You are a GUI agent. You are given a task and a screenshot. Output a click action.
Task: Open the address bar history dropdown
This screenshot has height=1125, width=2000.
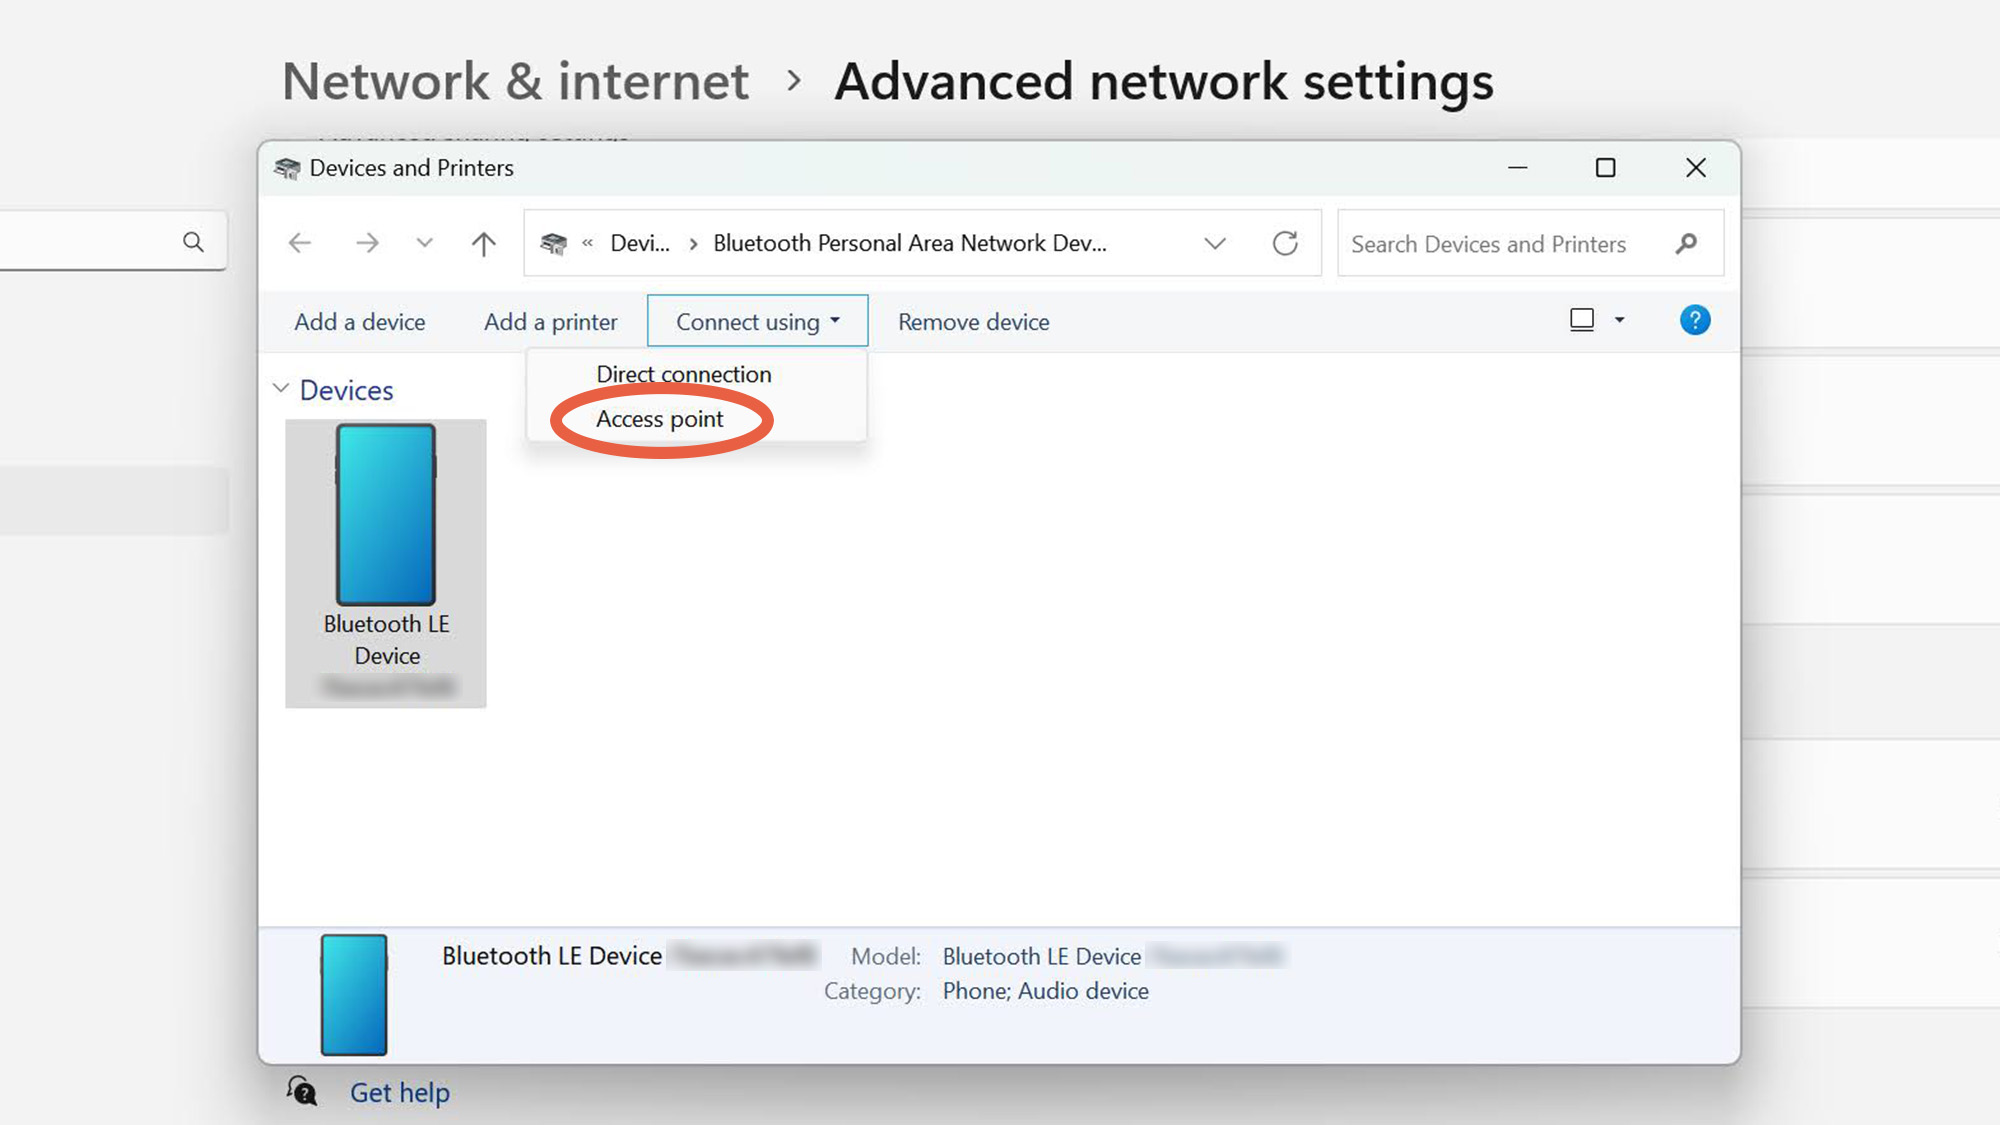(1214, 243)
